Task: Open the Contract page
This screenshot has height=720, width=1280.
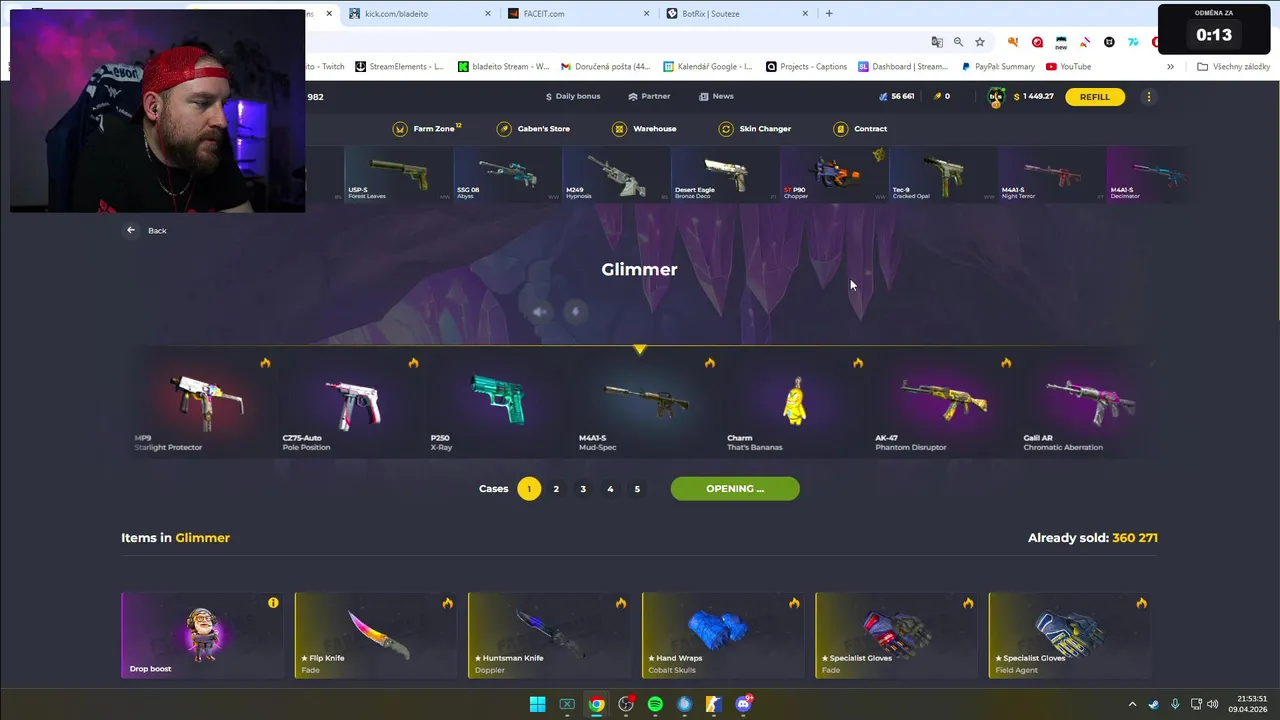Action: 861,129
